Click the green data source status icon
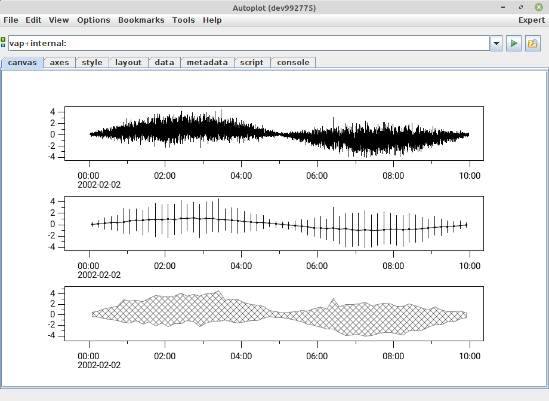Viewport: 549px width, 401px height. tap(3, 42)
